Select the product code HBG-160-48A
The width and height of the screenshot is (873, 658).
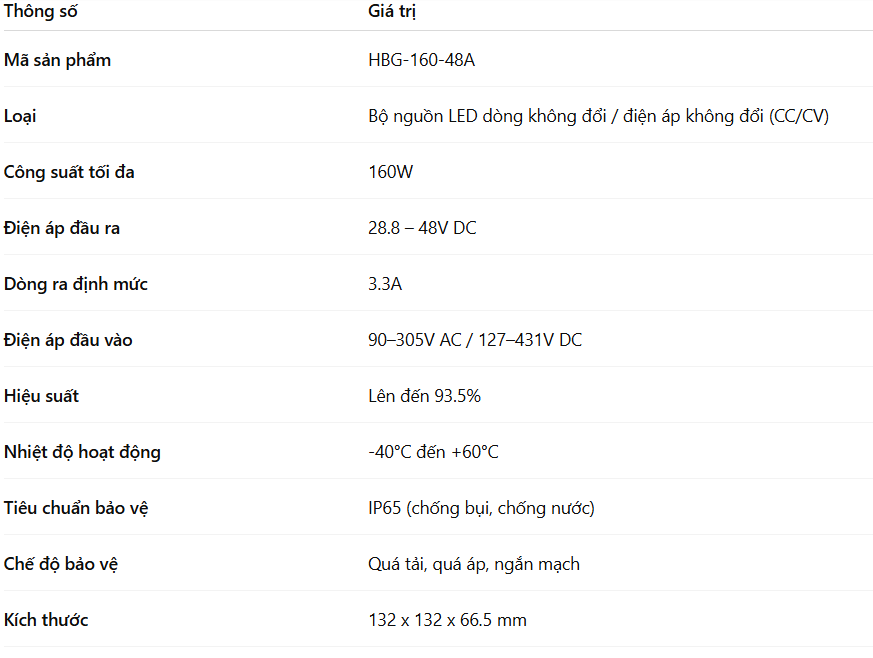[421, 60]
